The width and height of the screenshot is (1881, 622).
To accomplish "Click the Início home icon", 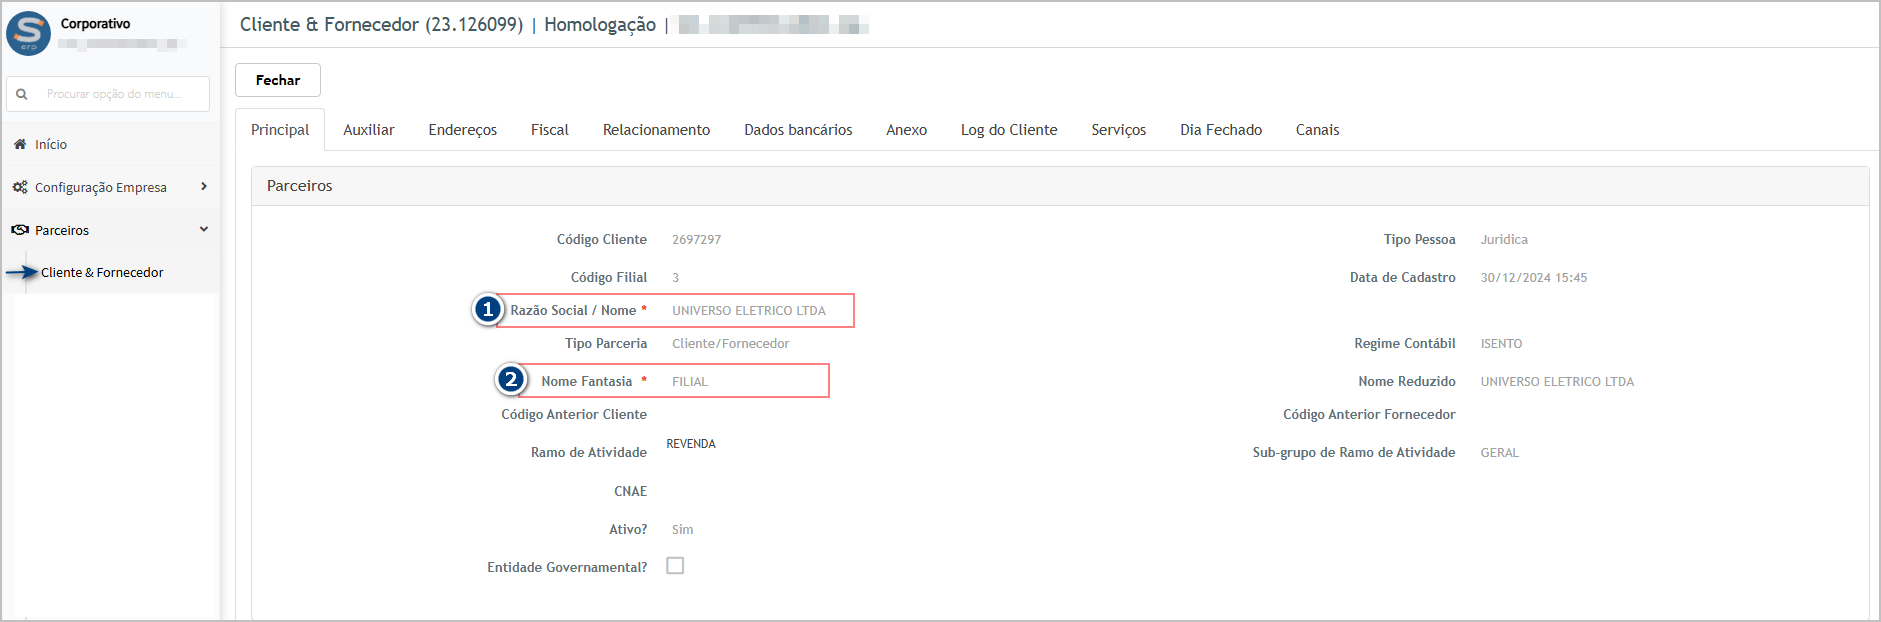I will pyautogui.click(x=20, y=144).
